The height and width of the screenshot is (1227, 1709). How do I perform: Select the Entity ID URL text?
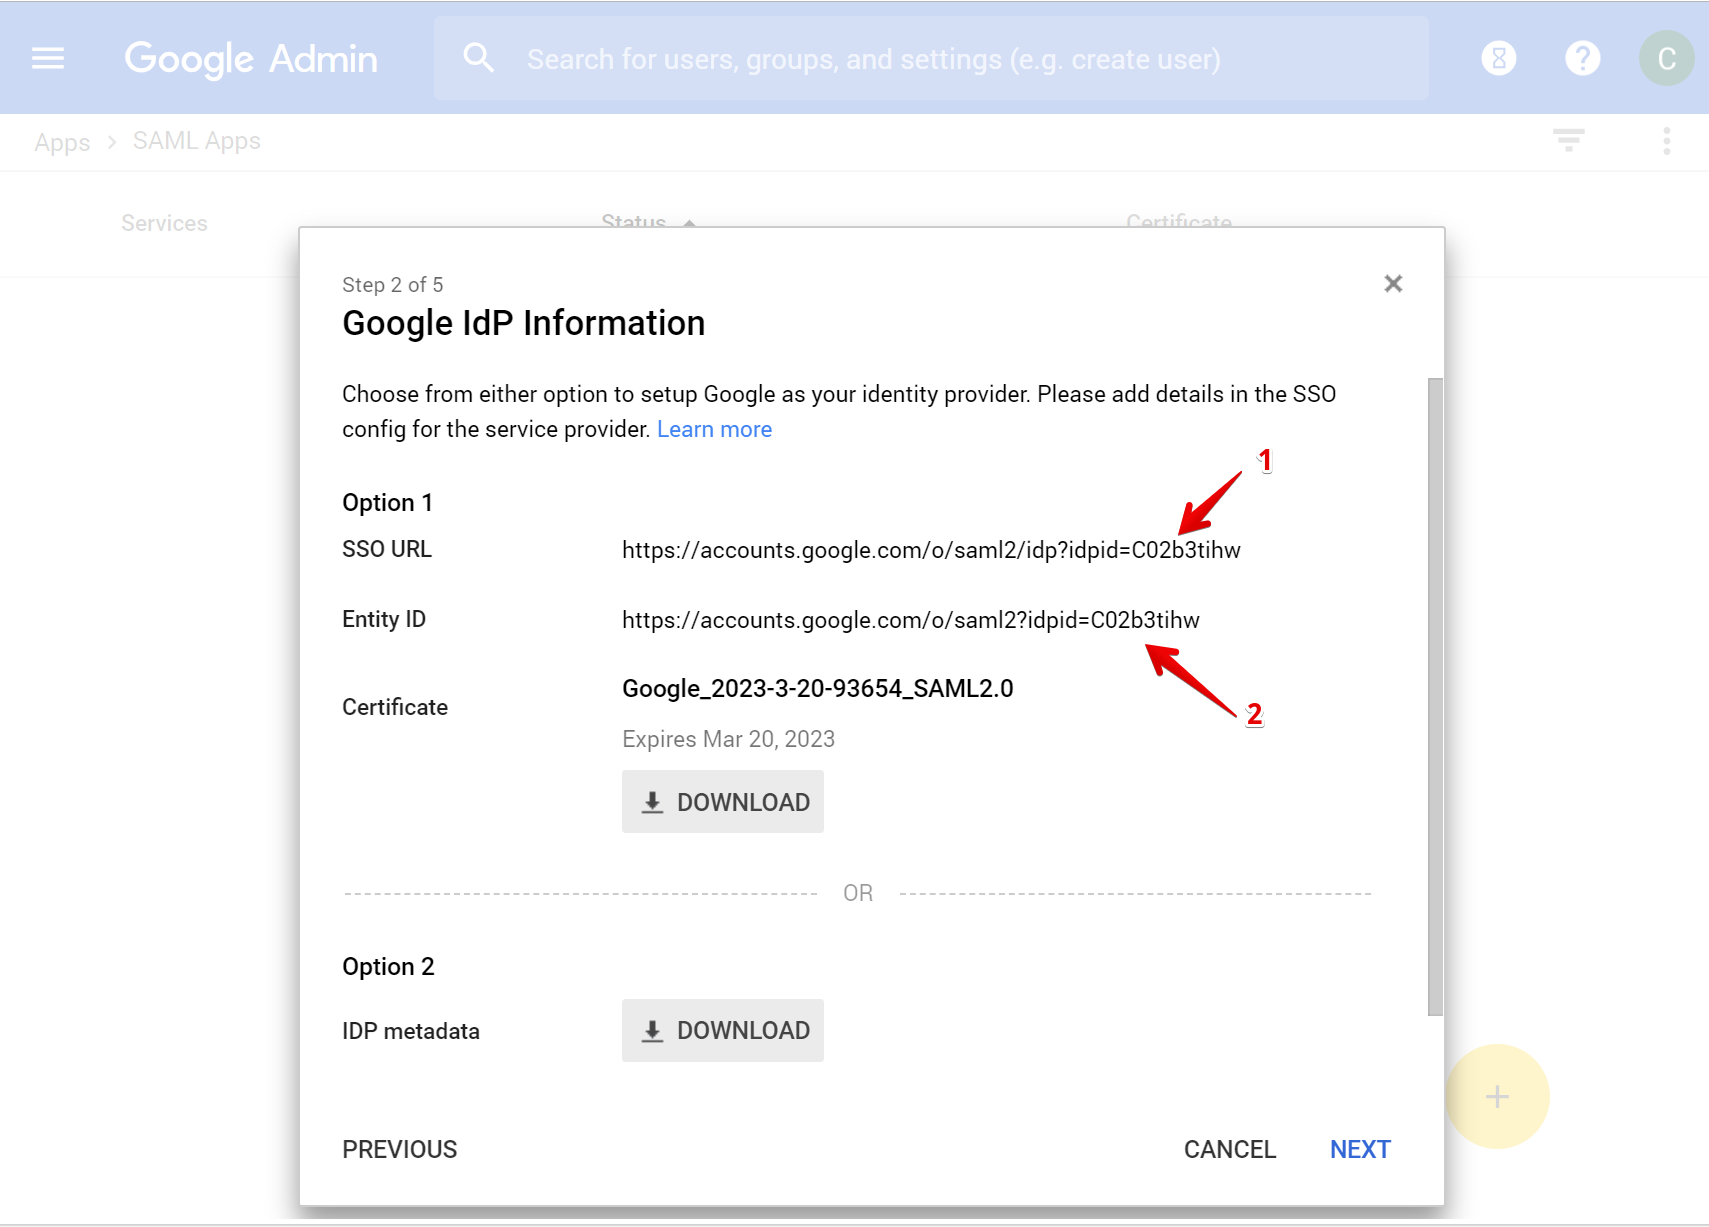(911, 620)
